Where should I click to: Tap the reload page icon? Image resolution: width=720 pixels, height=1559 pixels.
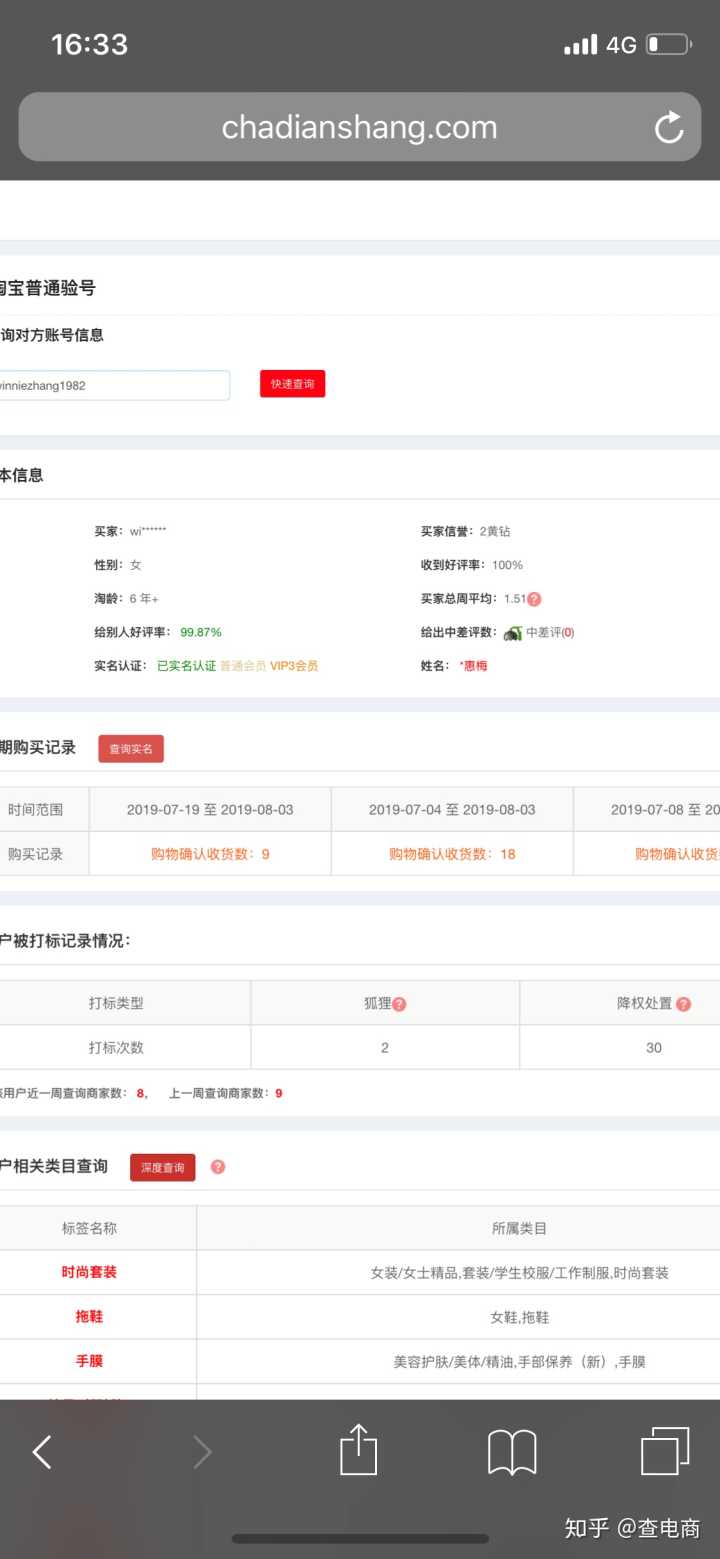[668, 128]
